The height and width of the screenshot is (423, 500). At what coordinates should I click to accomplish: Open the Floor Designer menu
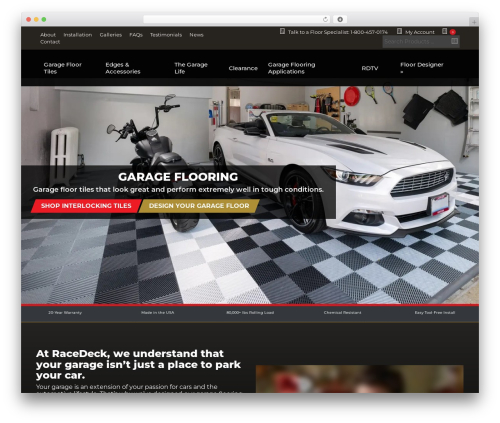422,67
